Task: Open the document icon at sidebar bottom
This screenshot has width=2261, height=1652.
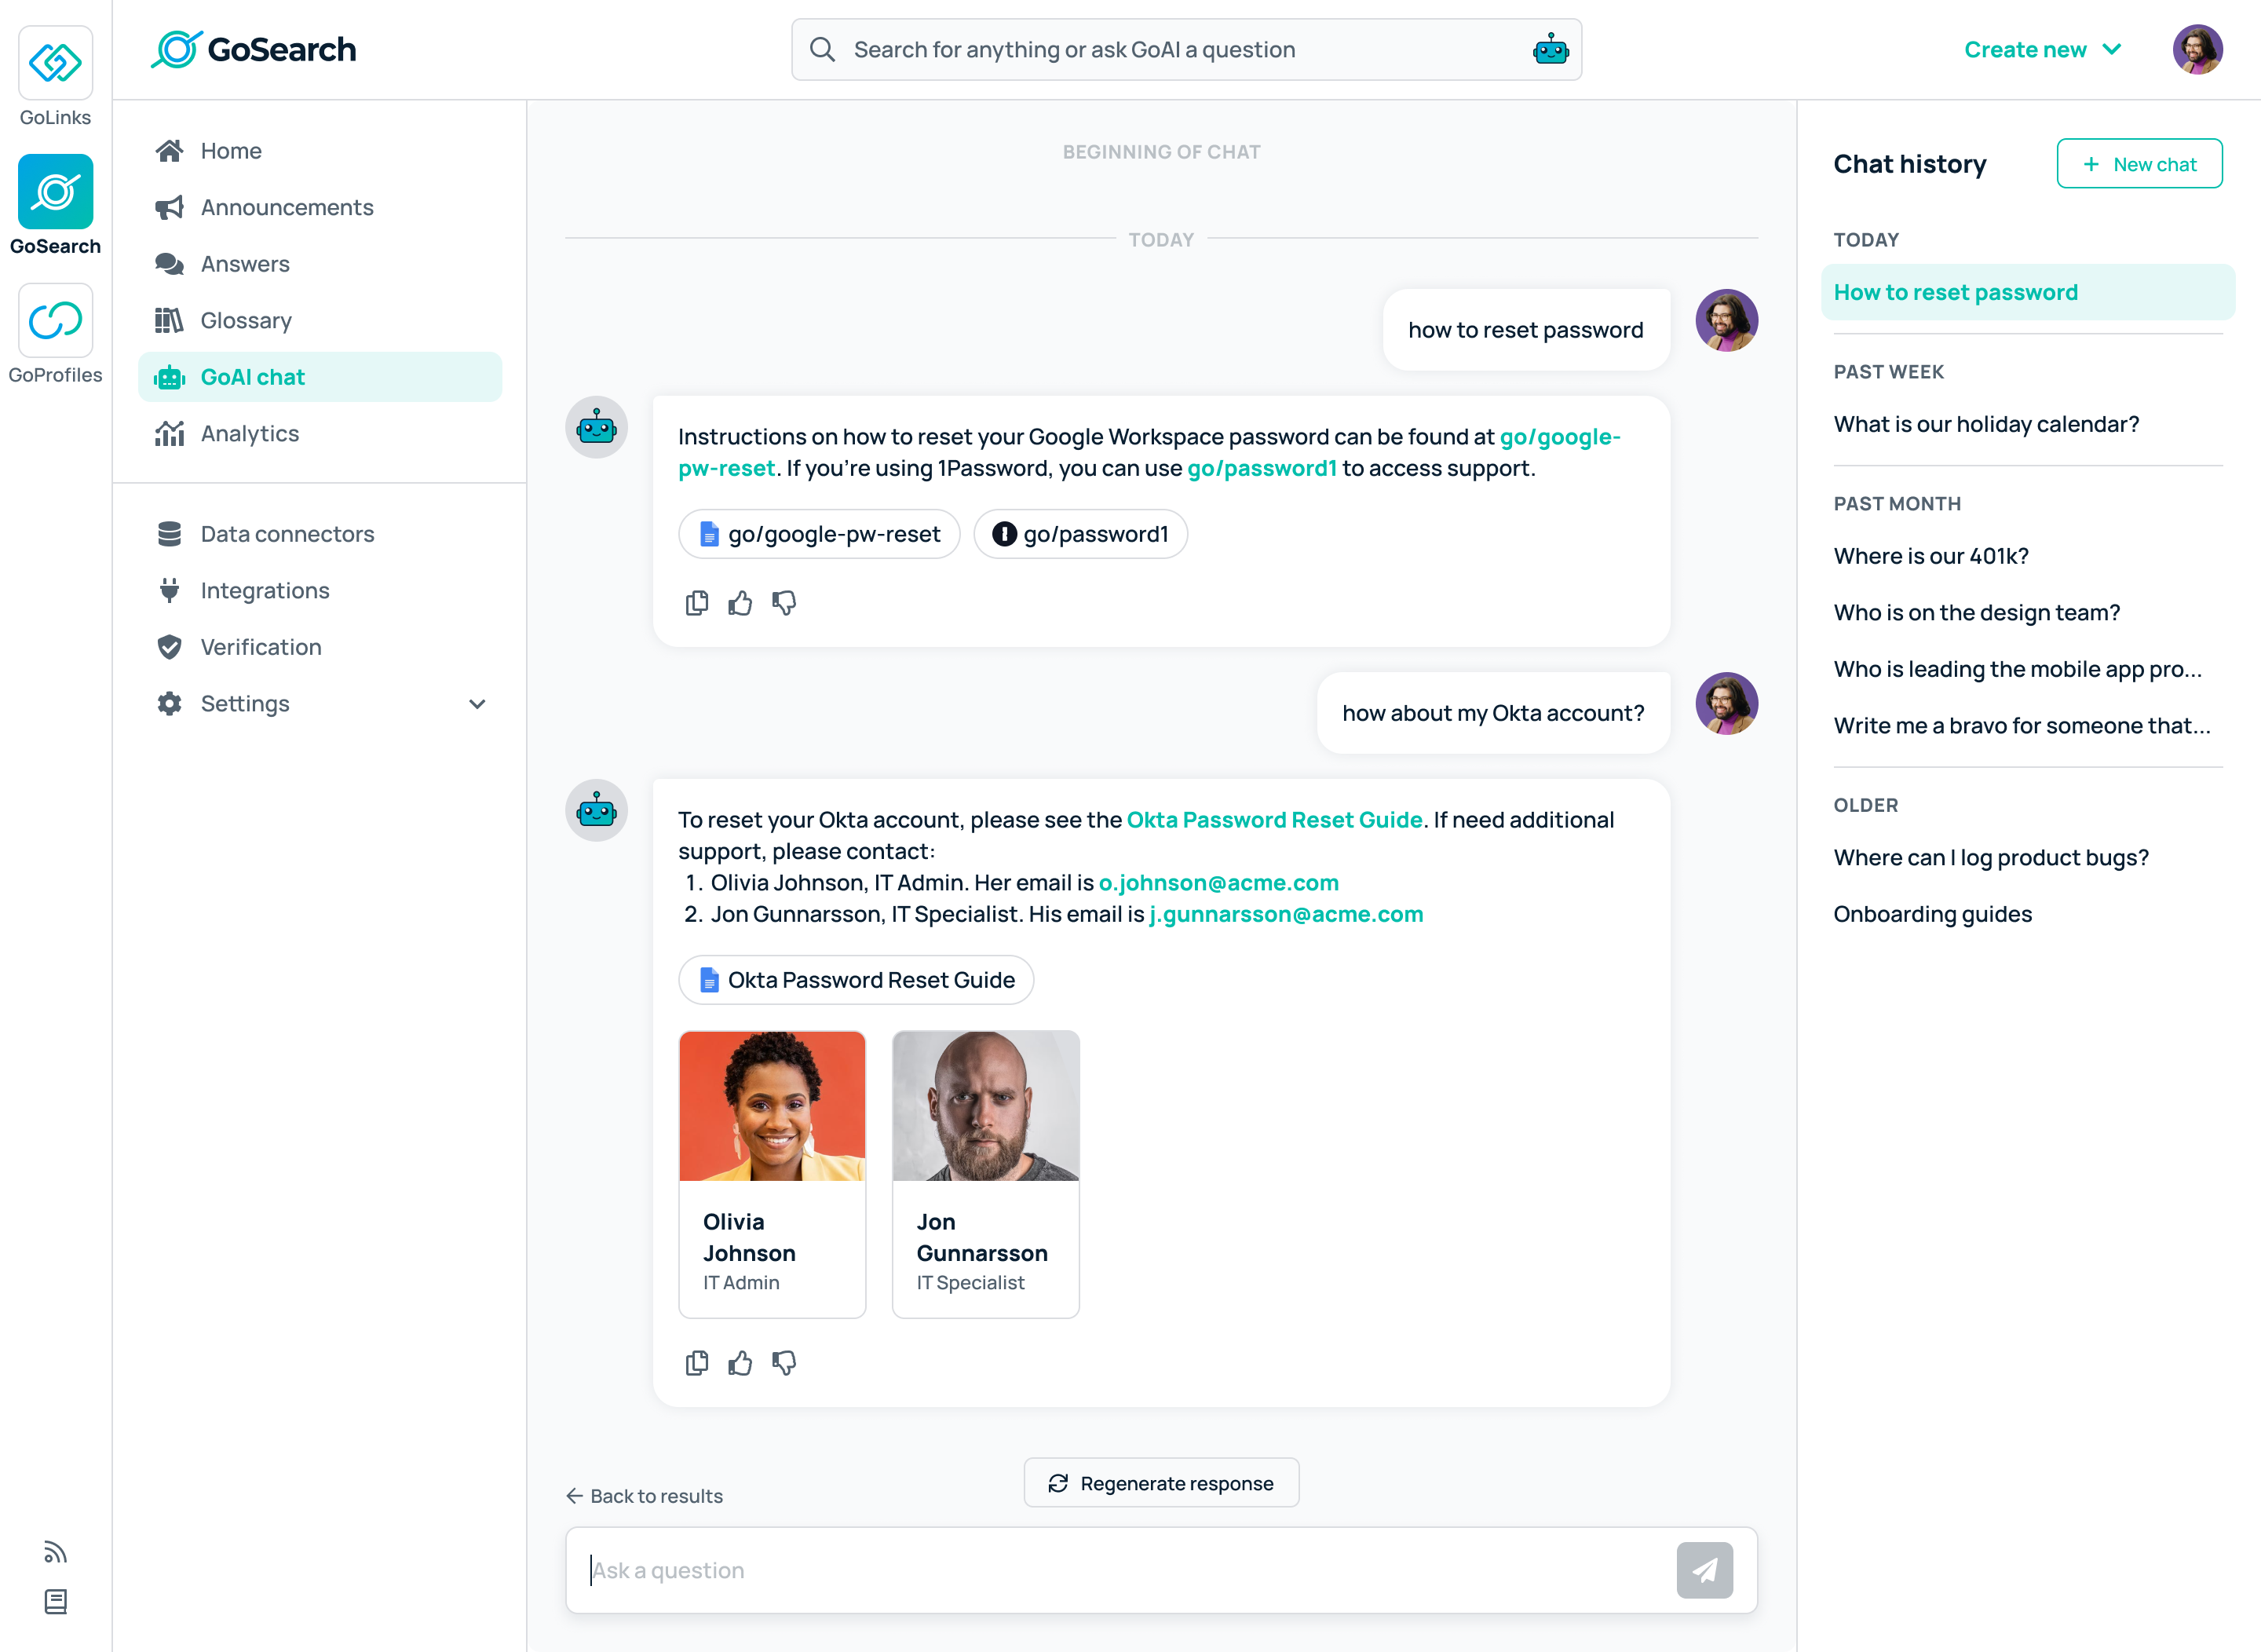Action: 55,1602
